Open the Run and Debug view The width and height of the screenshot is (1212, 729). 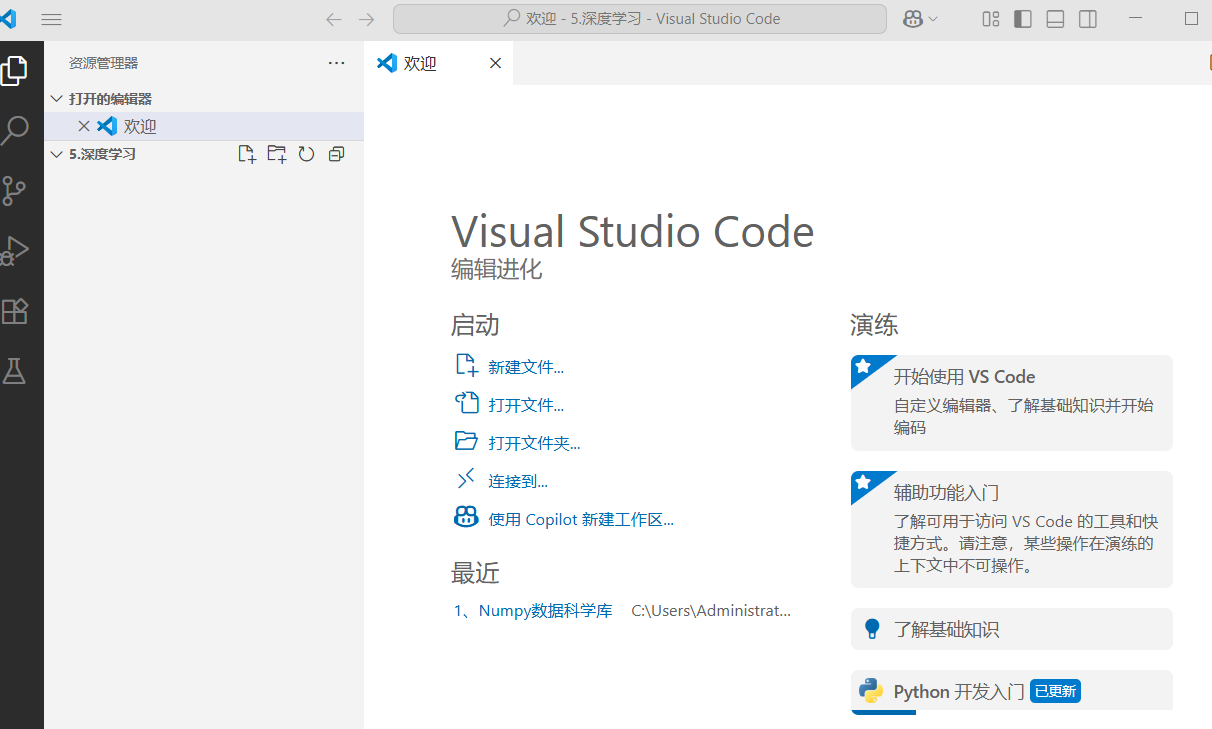(14, 251)
